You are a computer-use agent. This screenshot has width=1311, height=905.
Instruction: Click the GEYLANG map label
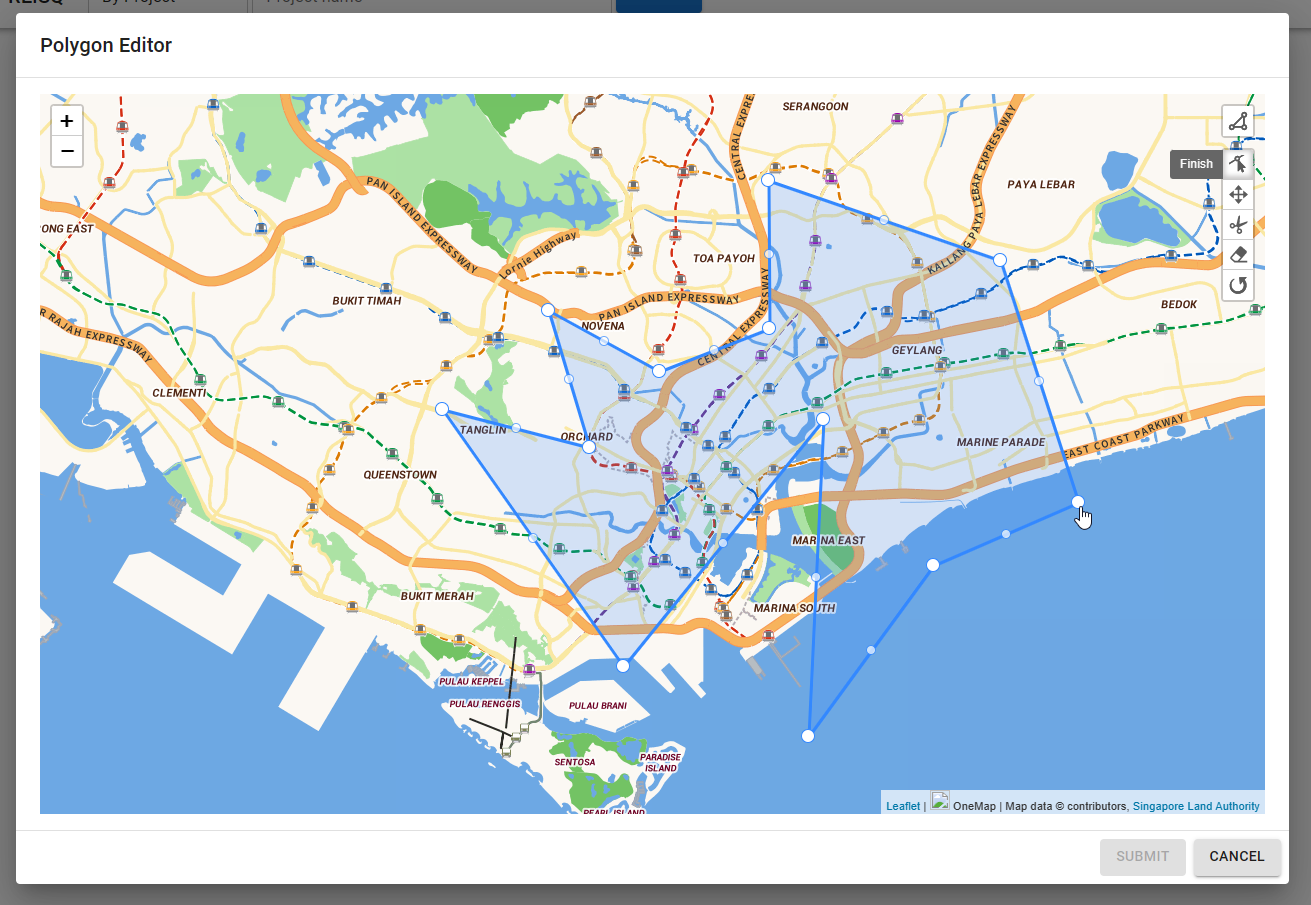917,351
